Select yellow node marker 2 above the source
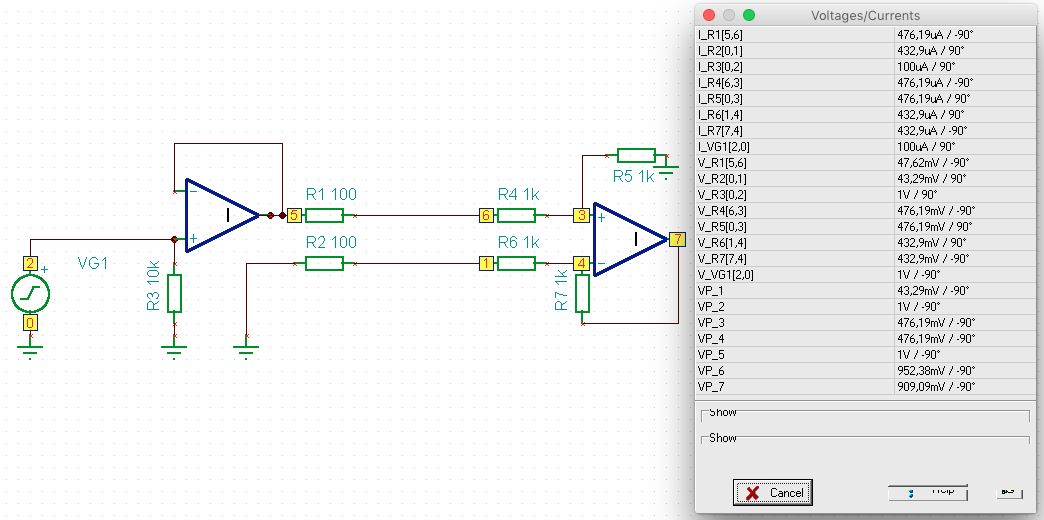The width and height of the screenshot is (1044, 520). (30, 264)
